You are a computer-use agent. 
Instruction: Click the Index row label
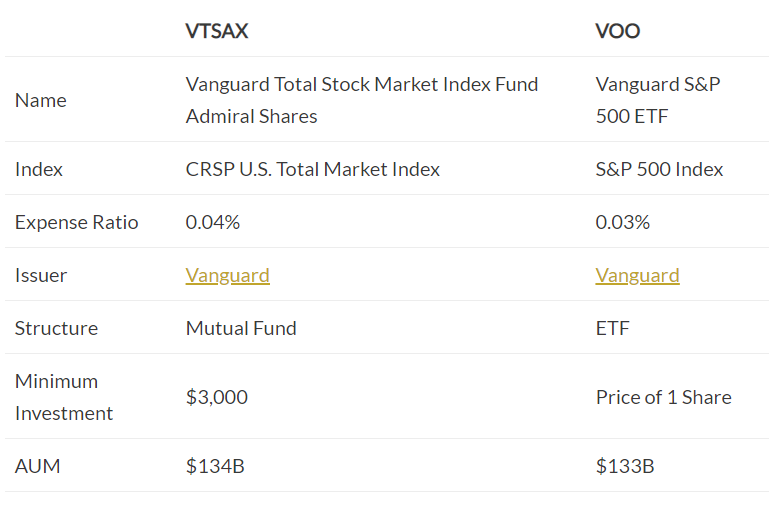pos(39,169)
